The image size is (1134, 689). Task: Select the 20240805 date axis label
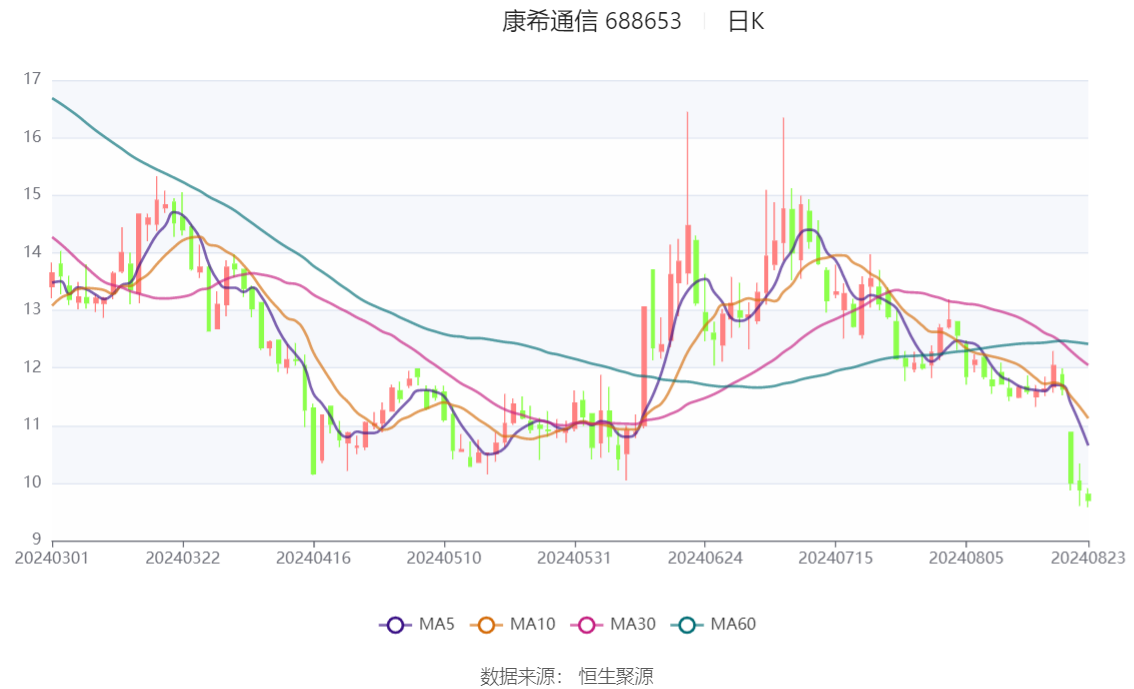(966, 558)
